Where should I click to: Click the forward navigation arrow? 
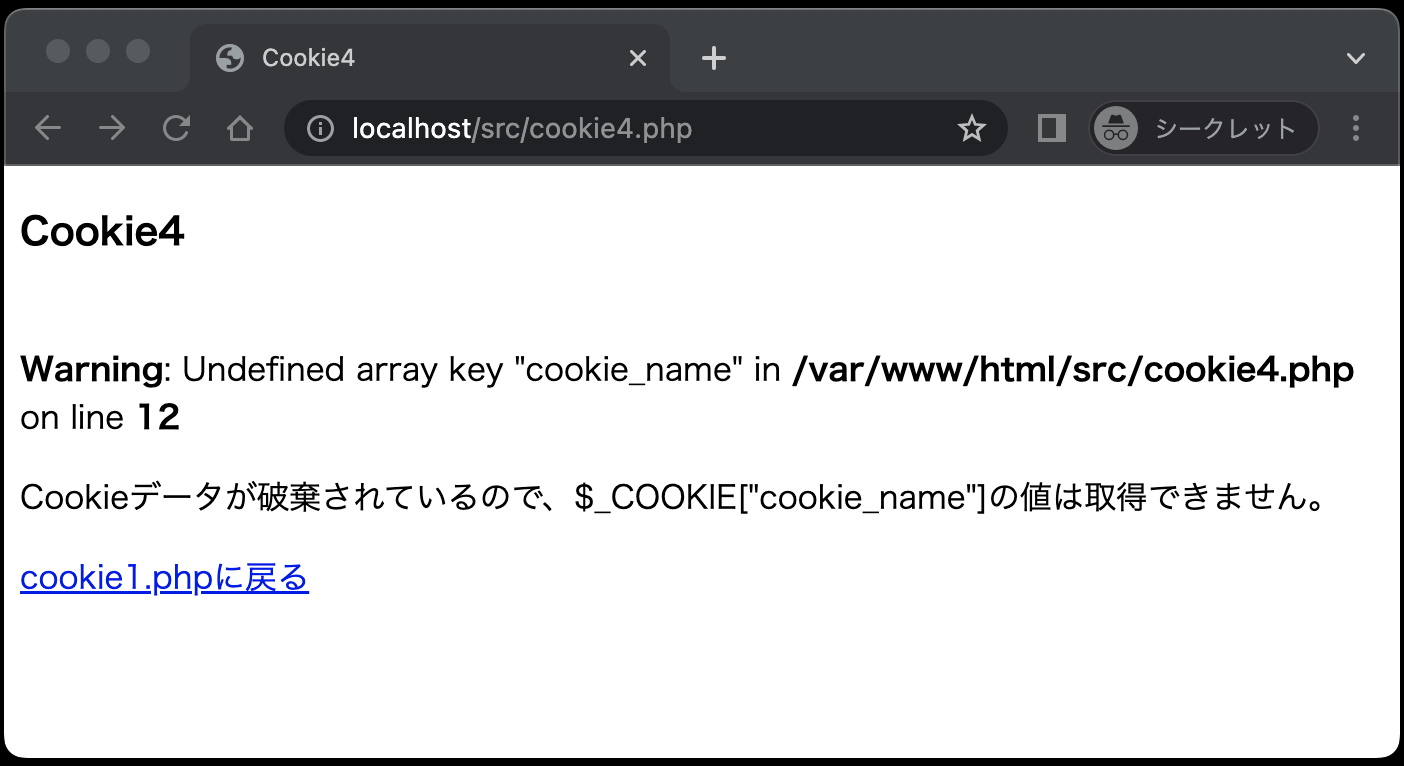(112, 128)
